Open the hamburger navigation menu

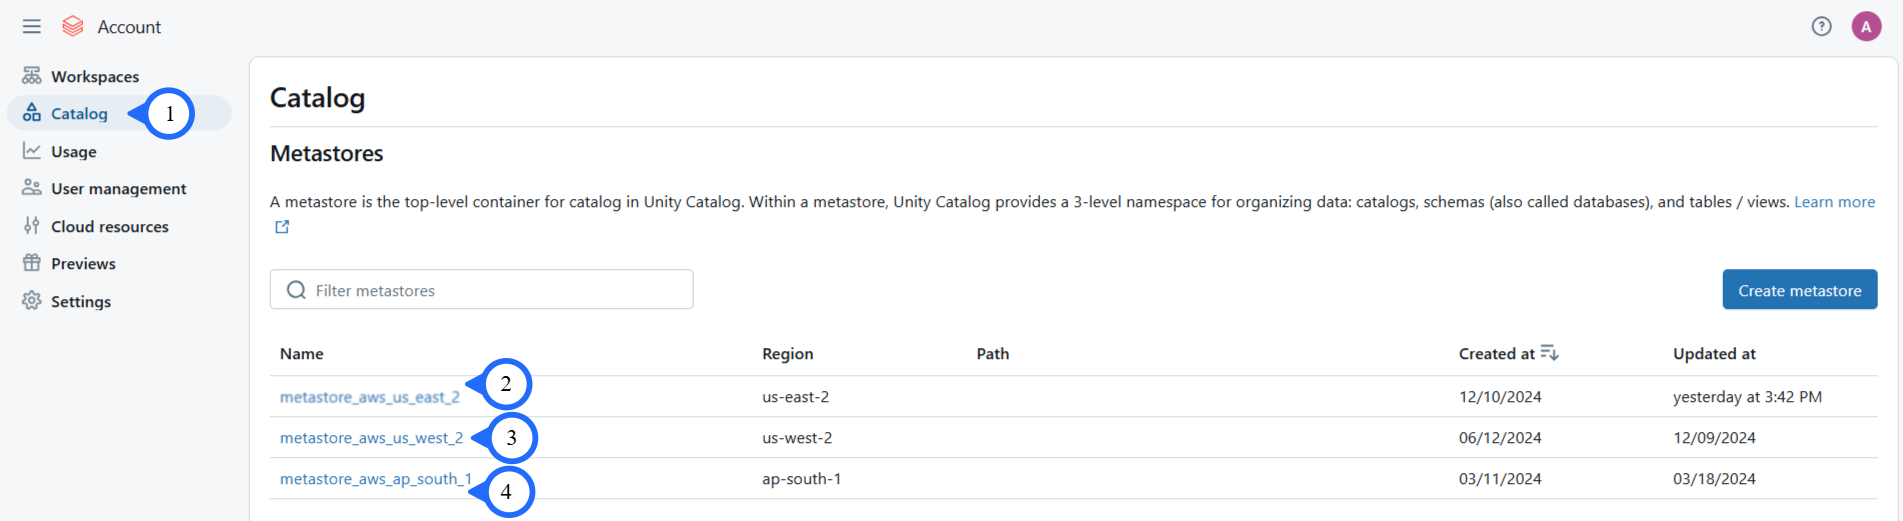pos(32,27)
